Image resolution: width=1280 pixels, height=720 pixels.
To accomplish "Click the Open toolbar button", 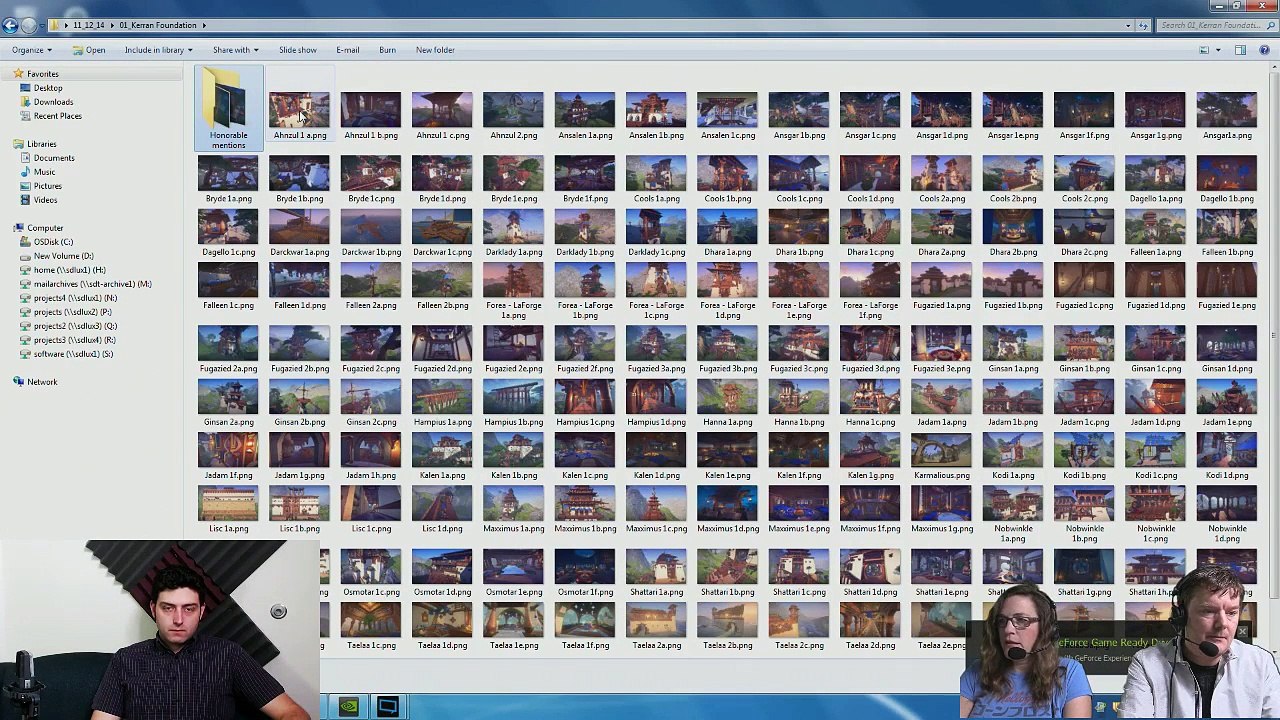I will click(x=89, y=50).
